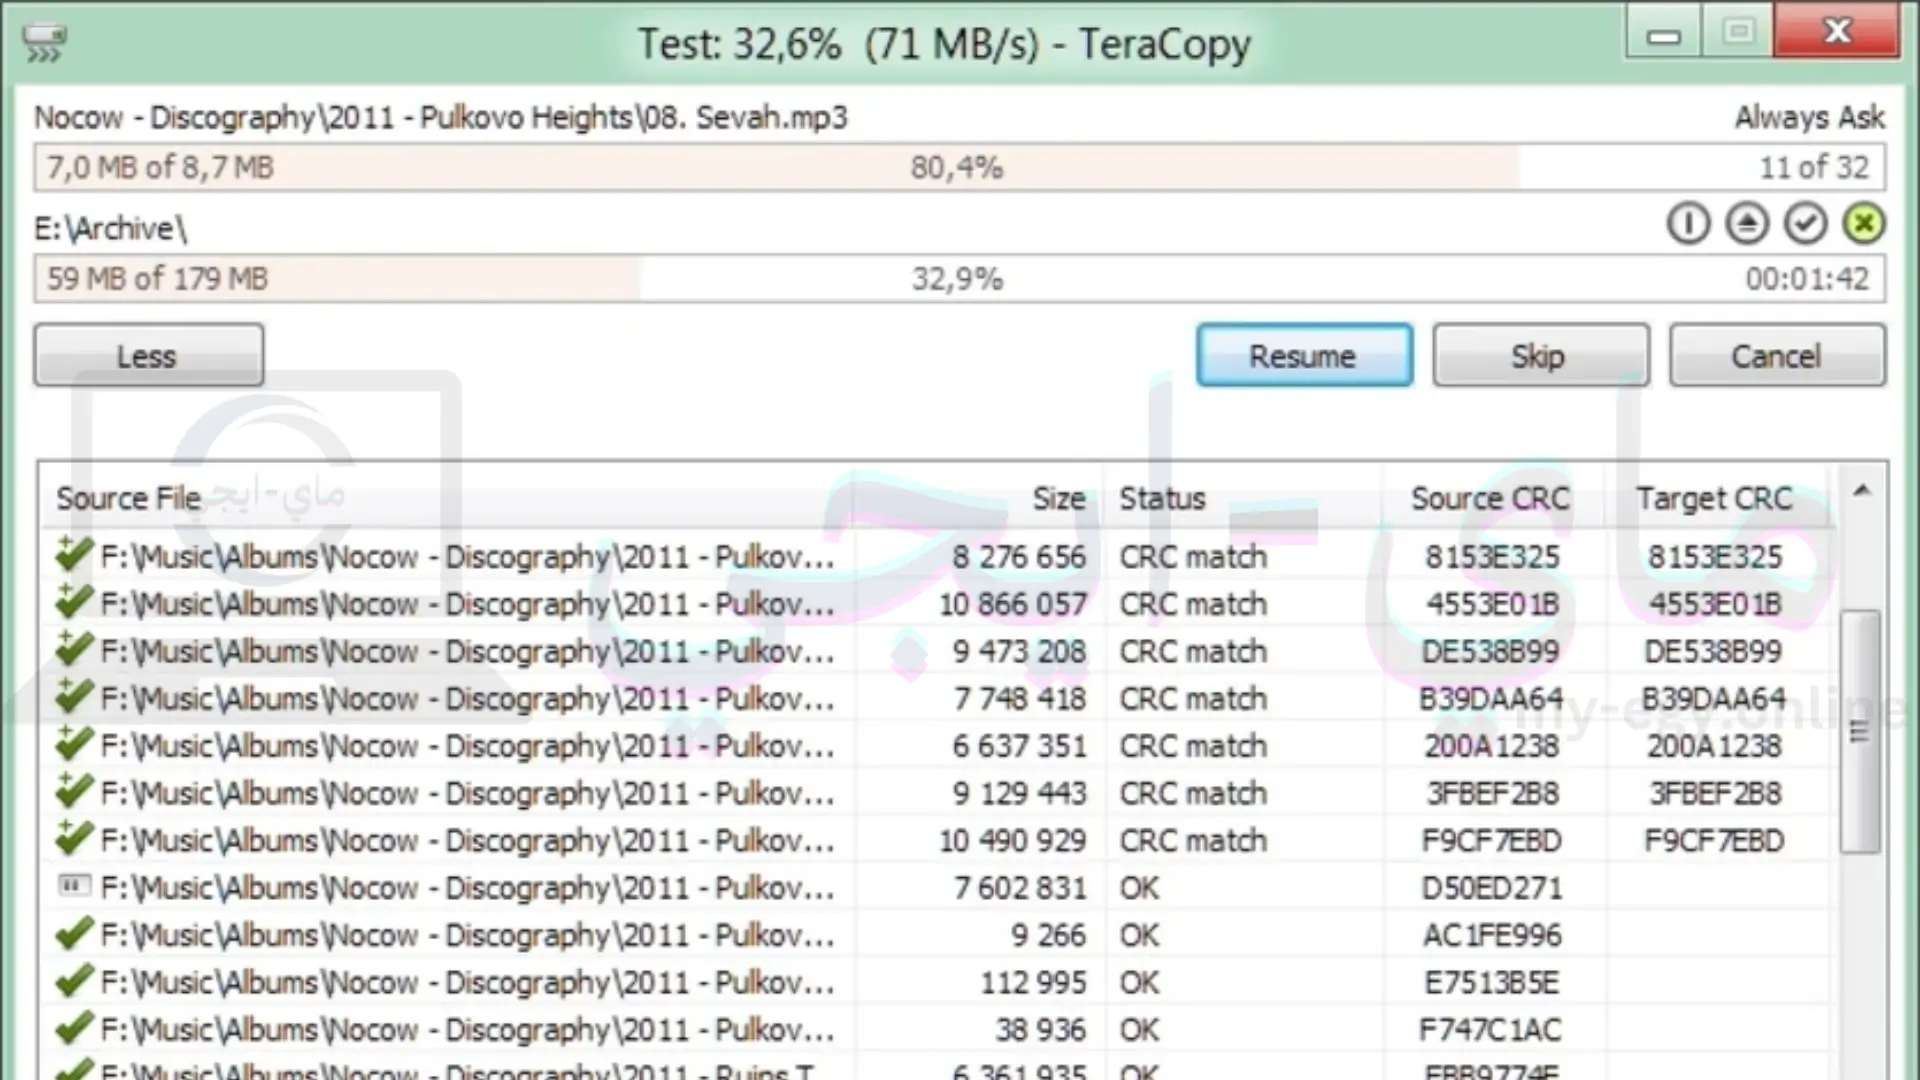Click Source CRC value D50ED271
Image resolution: width=1920 pixels, height=1080 pixels.
click(1491, 888)
